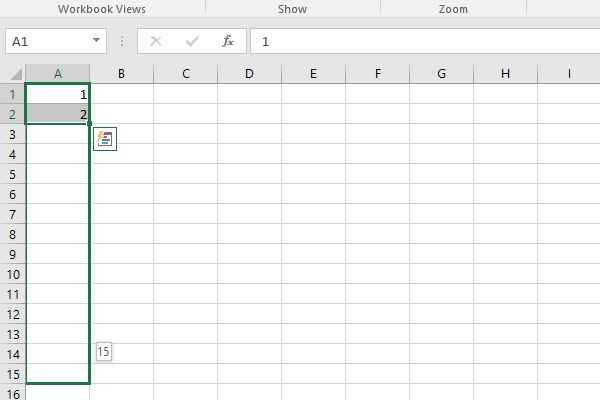Select column A header
Screen dimensions: 600x400
coord(57,74)
